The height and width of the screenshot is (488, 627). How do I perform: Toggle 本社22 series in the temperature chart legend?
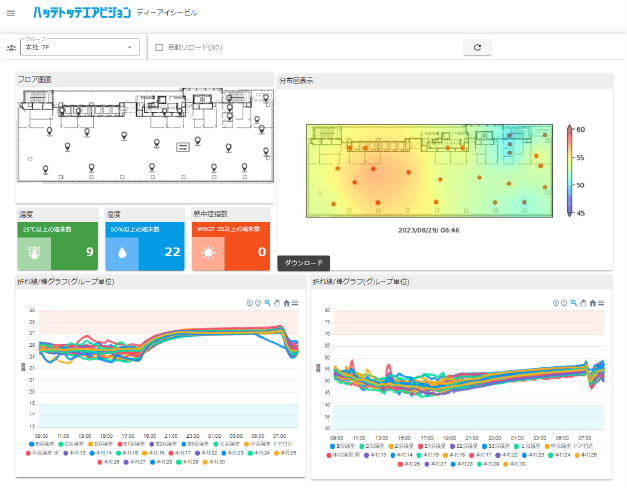point(206,453)
